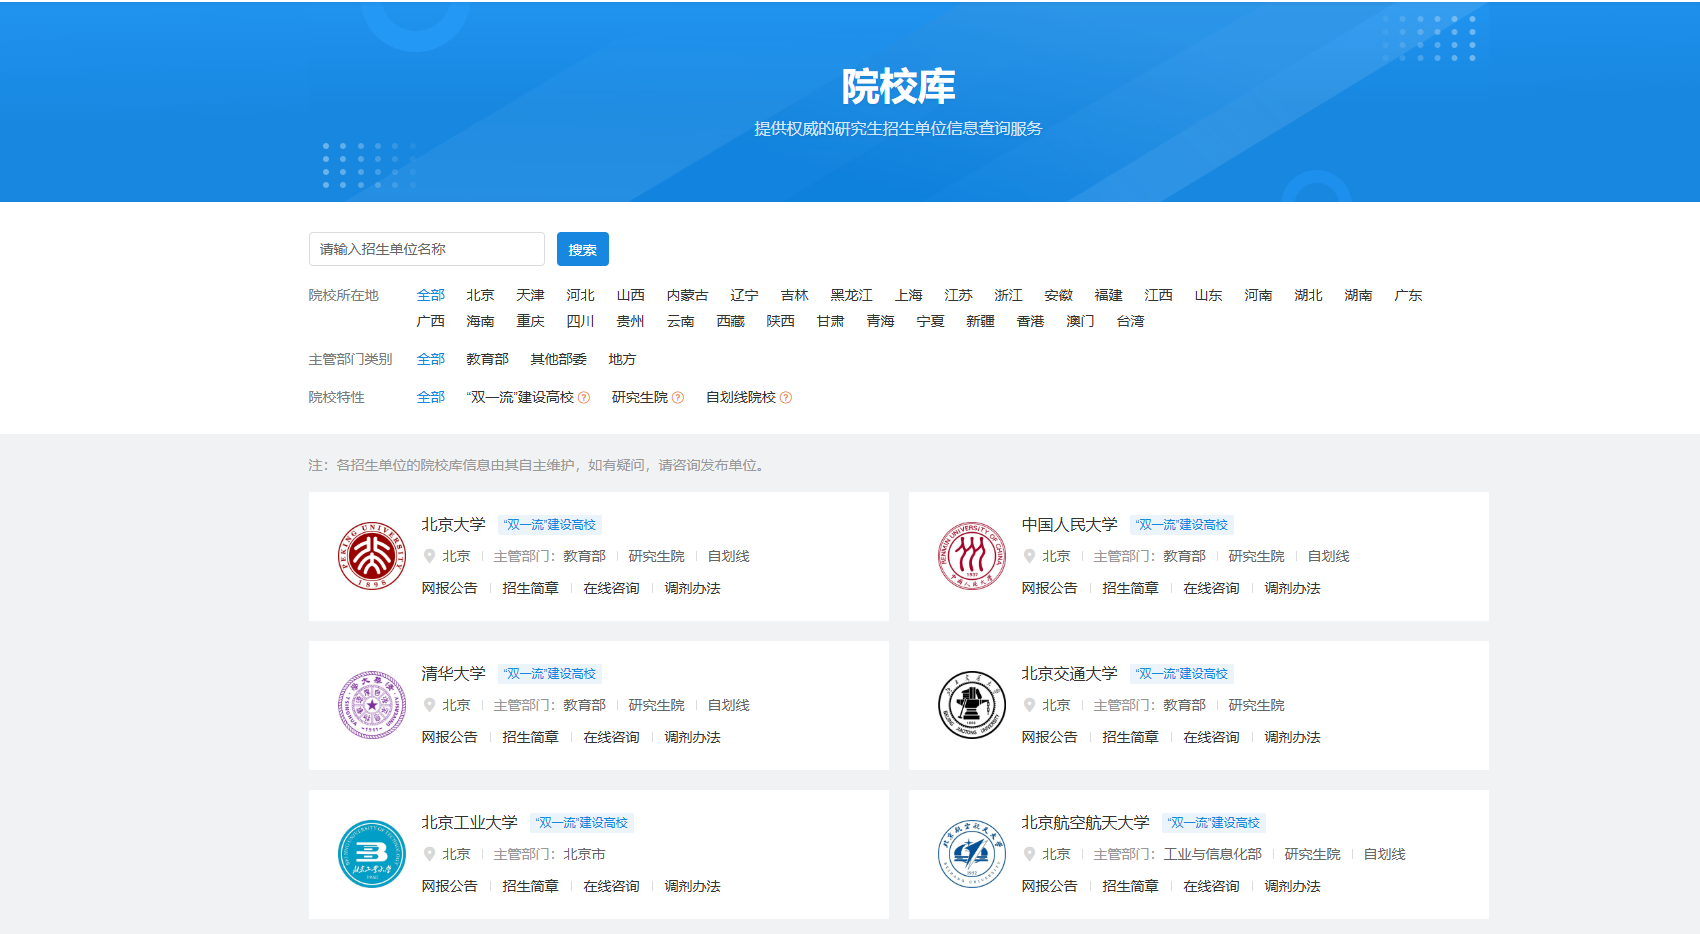Select 教育部 department filter
Viewport: 1700px width, 934px height.
(x=487, y=359)
